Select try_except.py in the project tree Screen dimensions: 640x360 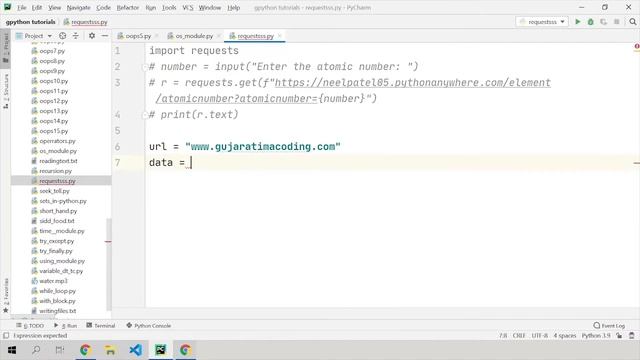pos(56,241)
